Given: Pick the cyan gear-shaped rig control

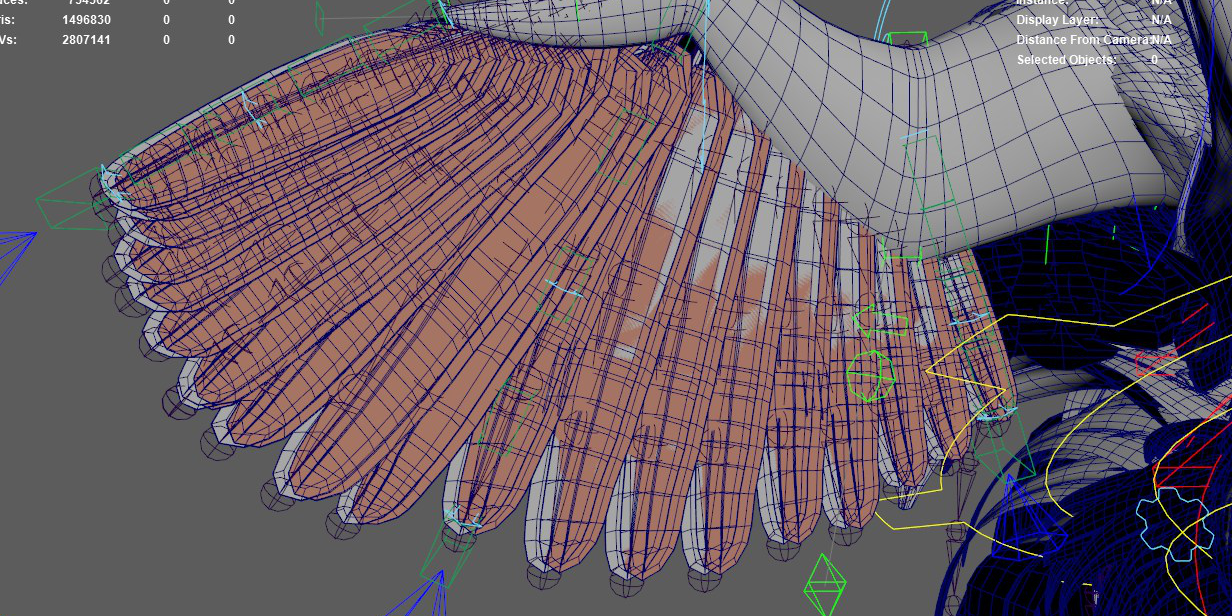Looking at the screenshot, I should pyautogui.click(x=1172, y=521).
